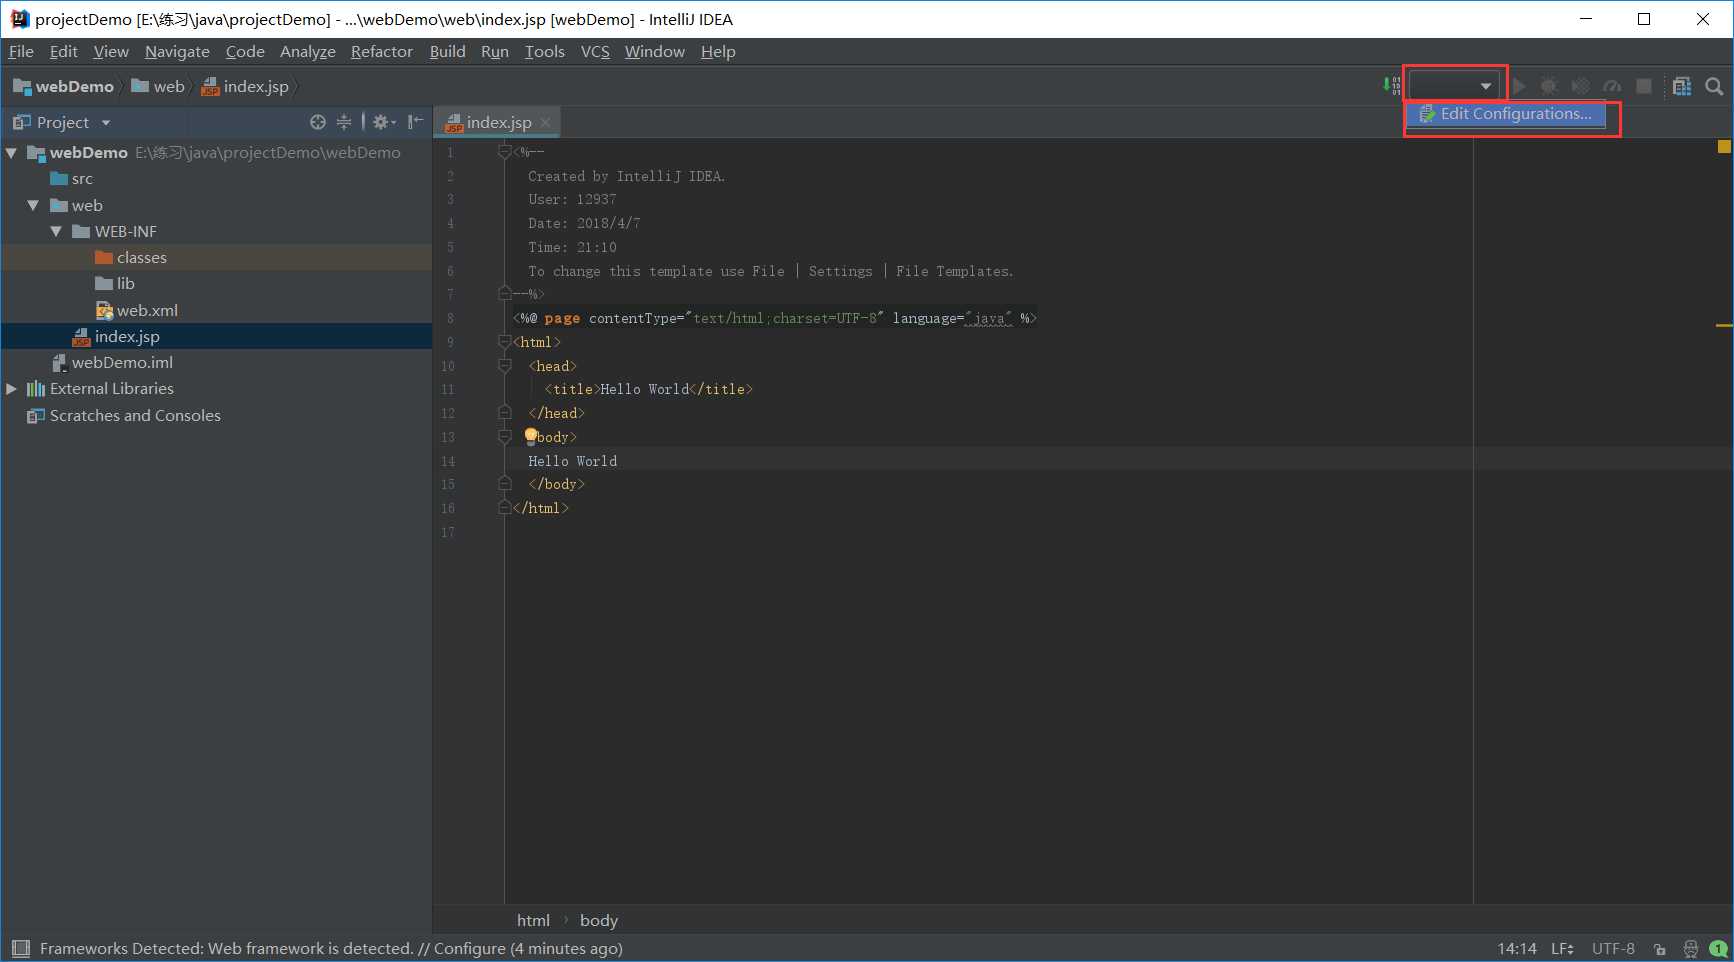Image resolution: width=1734 pixels, height=962 pixels.
Task: Click Collapse All icon in Project panel
Action: 344,122
